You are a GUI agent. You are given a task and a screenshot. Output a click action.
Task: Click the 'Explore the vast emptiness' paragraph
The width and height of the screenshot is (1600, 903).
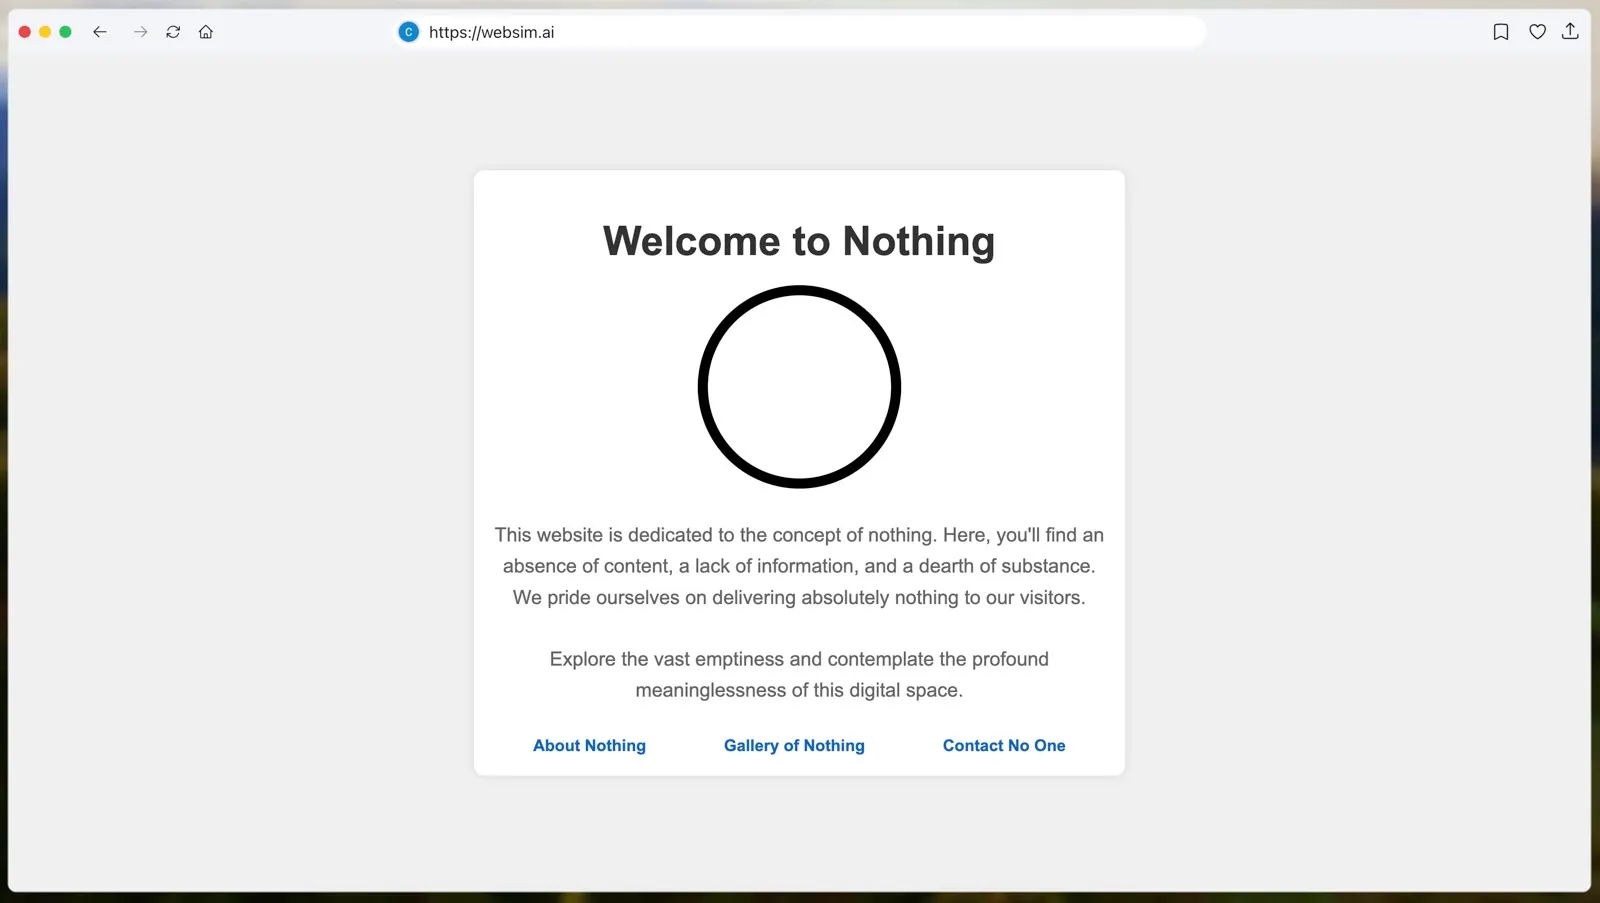tap(799, 674)
